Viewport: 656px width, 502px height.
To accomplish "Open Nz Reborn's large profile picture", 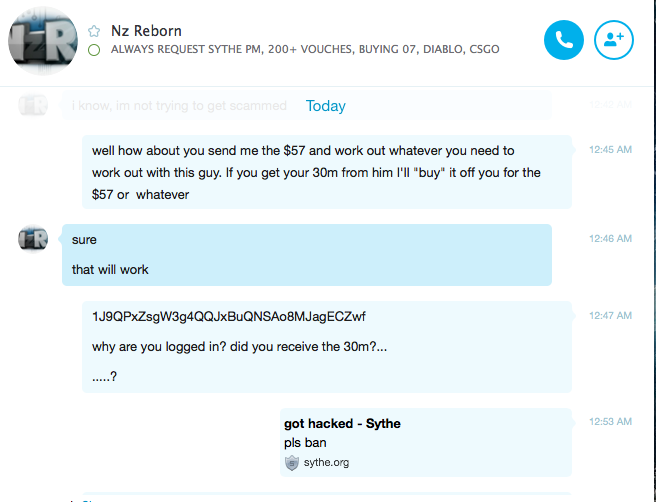I will pos(43,41).
